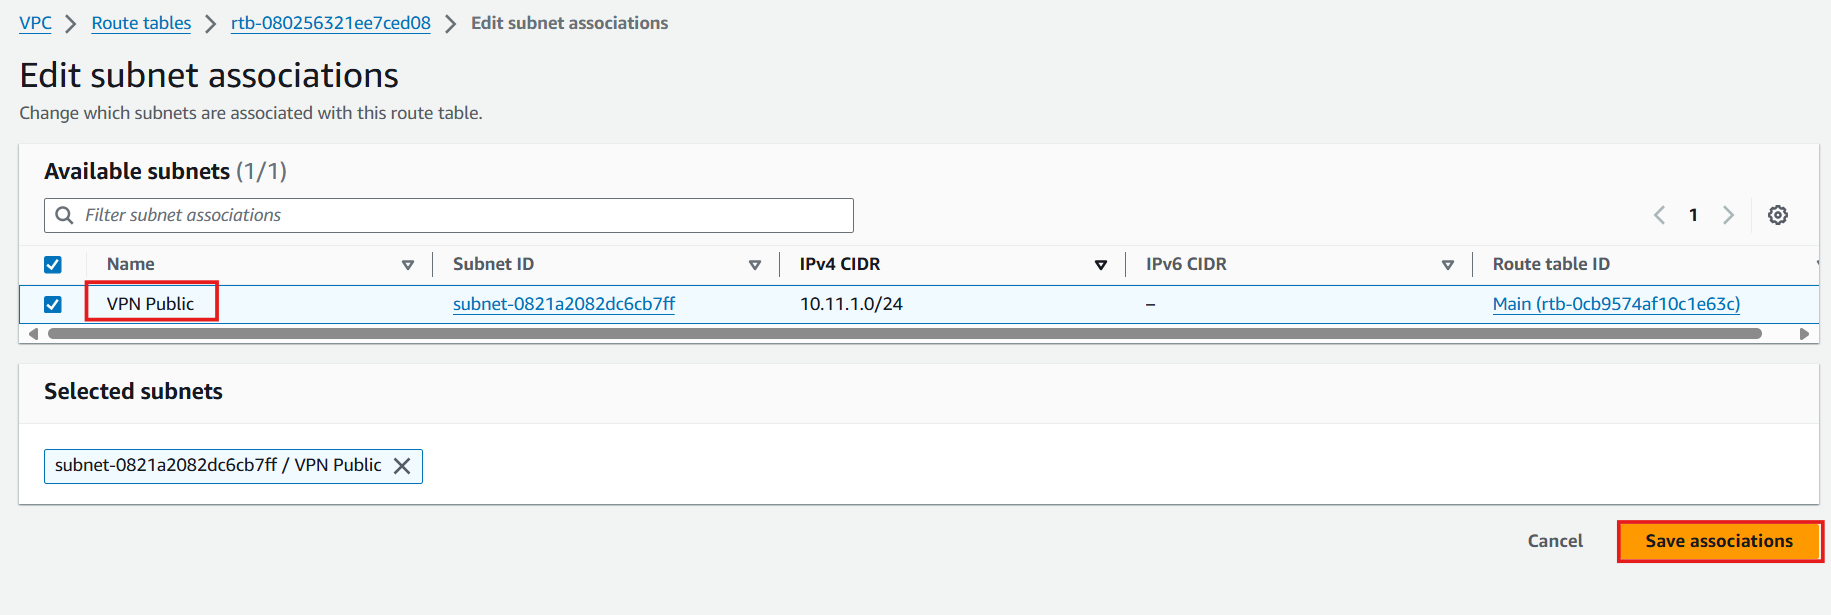Sort by IPv6 CIDR column arrow
The width and height of the screenshot is (1831, 615).
[x=1448, y=265]
